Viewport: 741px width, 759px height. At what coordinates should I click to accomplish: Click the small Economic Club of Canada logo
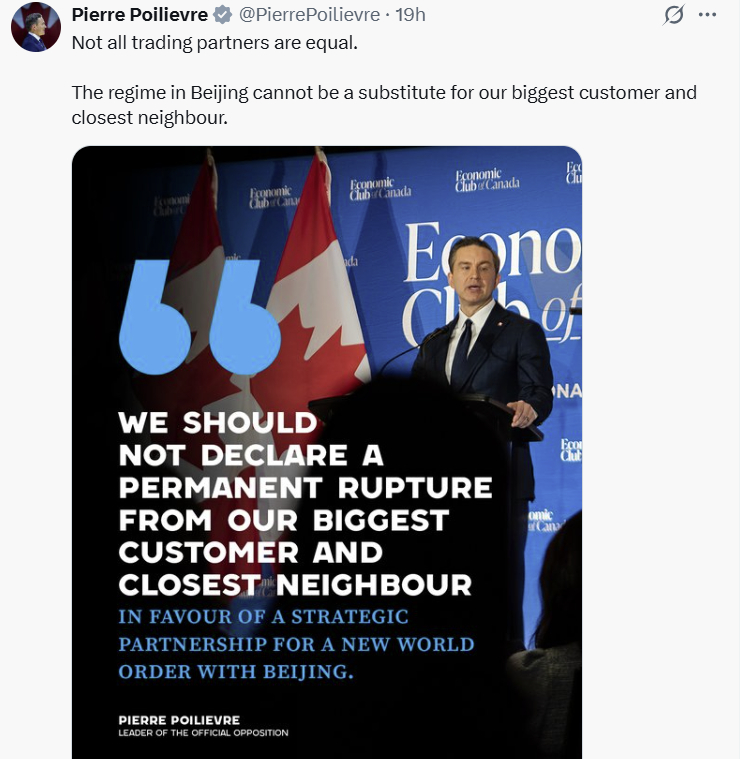point(380,187)
